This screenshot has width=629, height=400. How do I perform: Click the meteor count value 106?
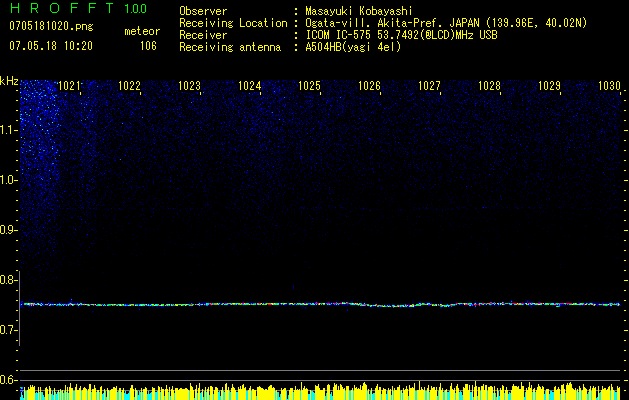click(x=148, y=45)
